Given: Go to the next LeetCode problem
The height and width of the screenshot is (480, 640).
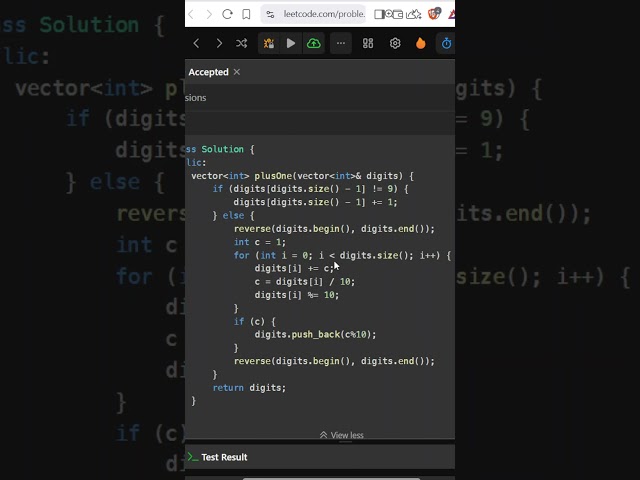Looking at the screenshot, I should tap(219, 43).
